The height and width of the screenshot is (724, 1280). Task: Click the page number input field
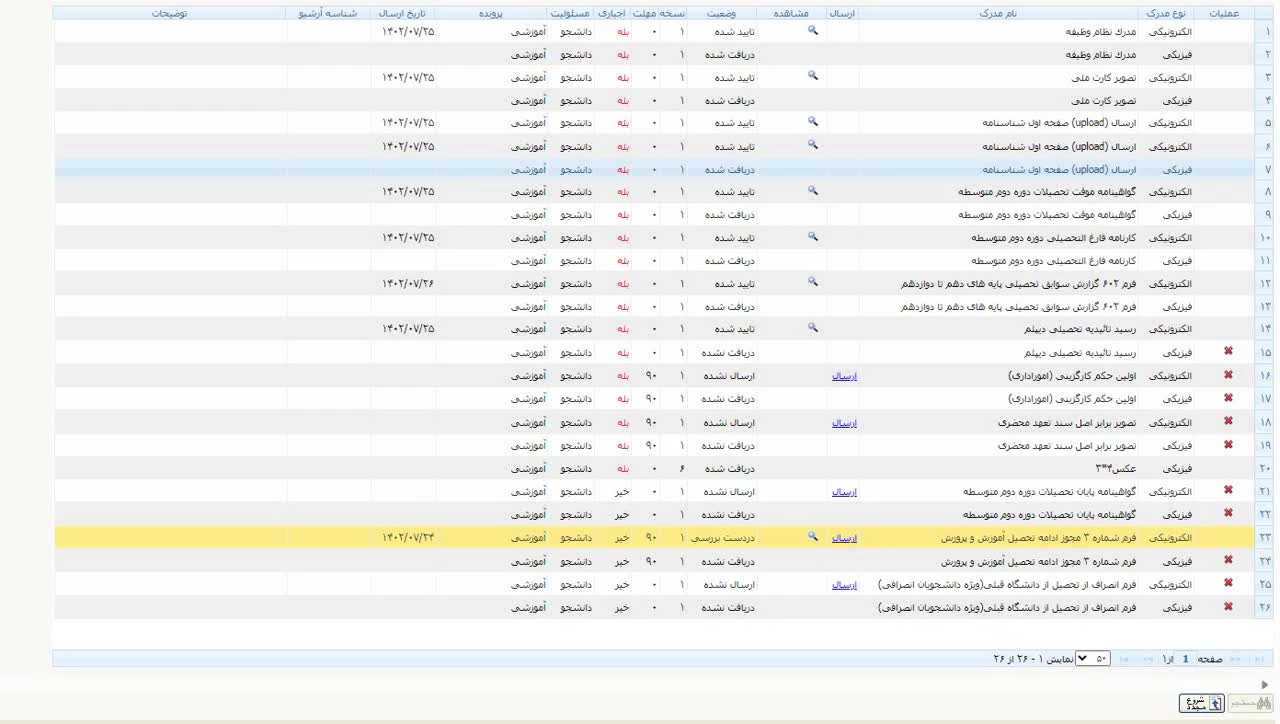tap(1185, 659)
